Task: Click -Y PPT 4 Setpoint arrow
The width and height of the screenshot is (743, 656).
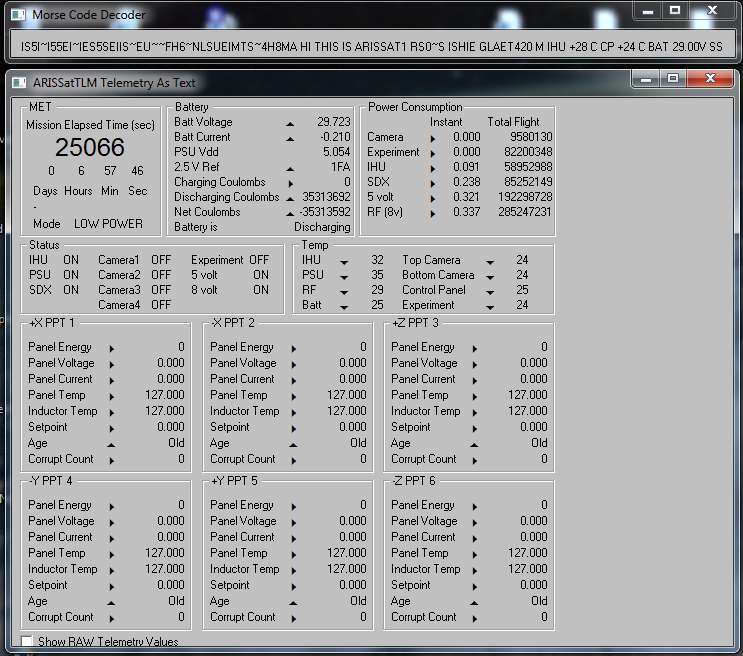Action: tap(112, 587)
